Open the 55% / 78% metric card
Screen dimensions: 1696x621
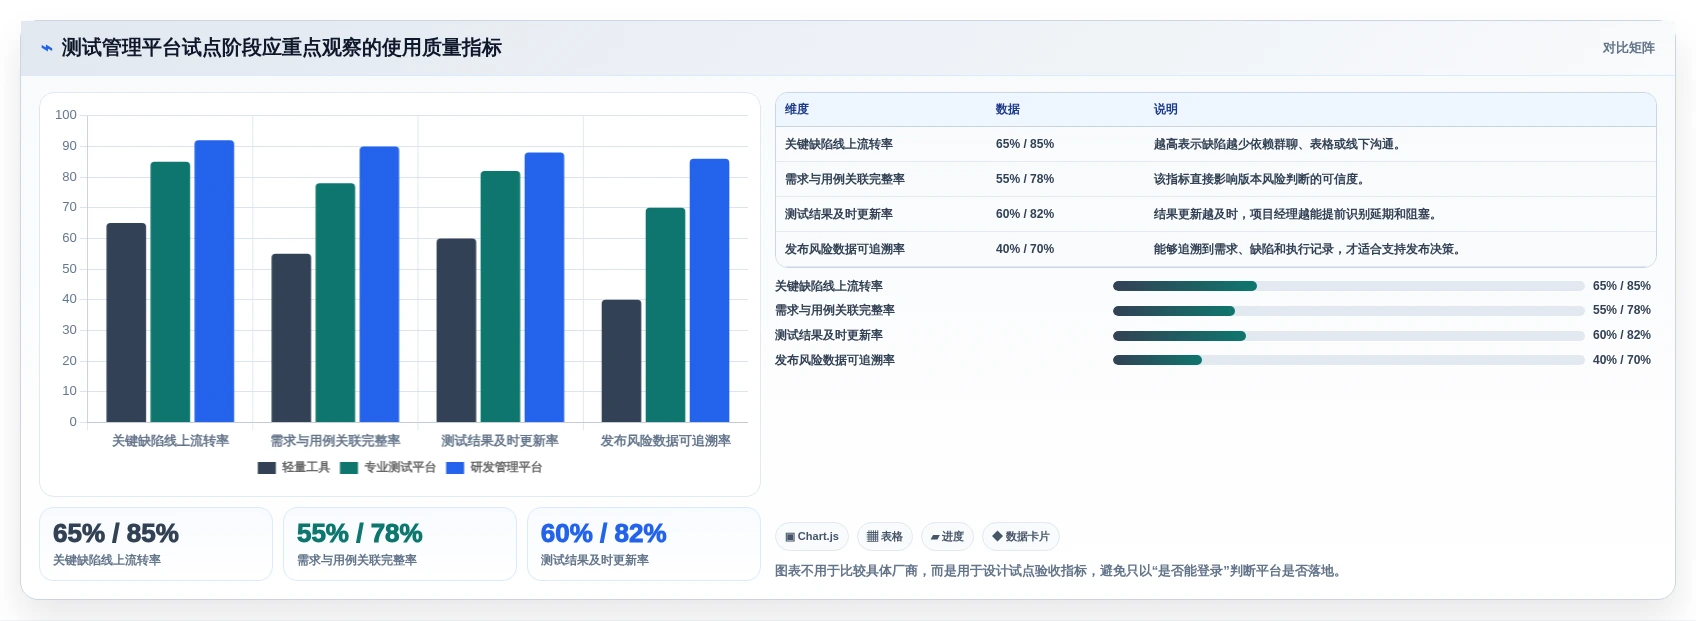coord(400,544)
